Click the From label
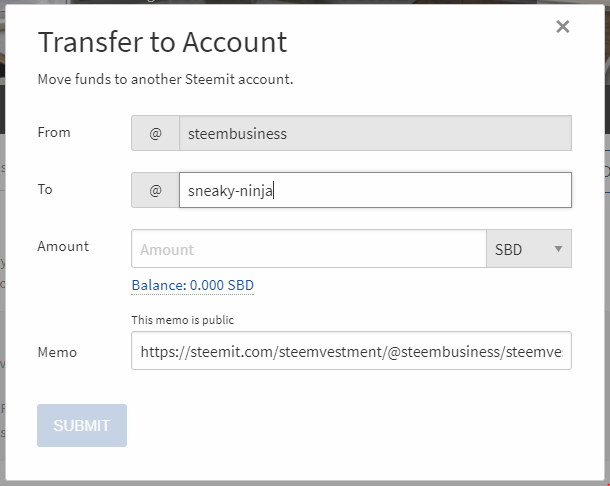The width and height of the screenshot is (610, 486). tap(54, 132)
